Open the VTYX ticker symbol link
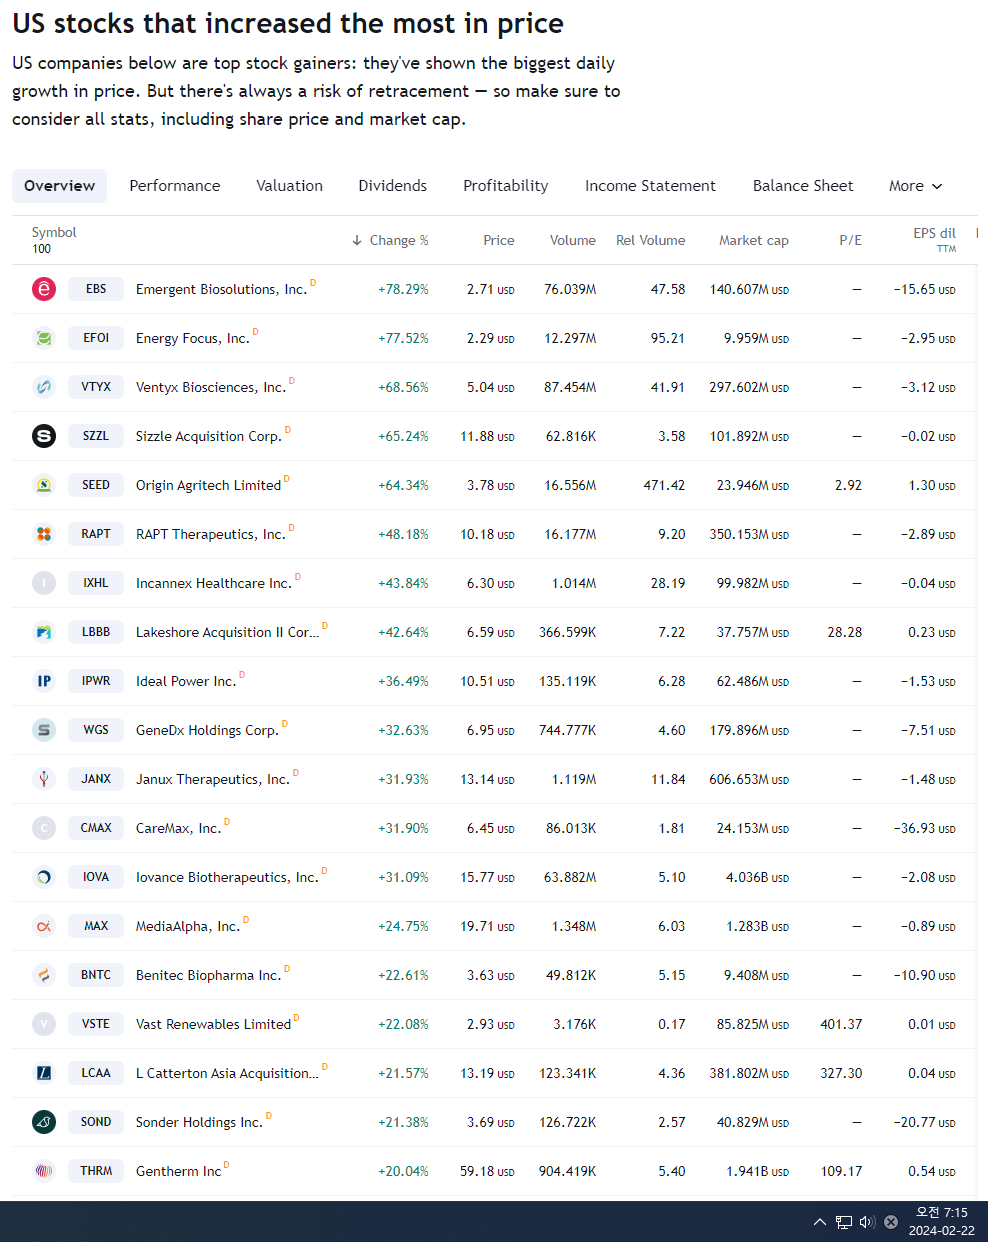988x1242 pixels. point(96,387)
